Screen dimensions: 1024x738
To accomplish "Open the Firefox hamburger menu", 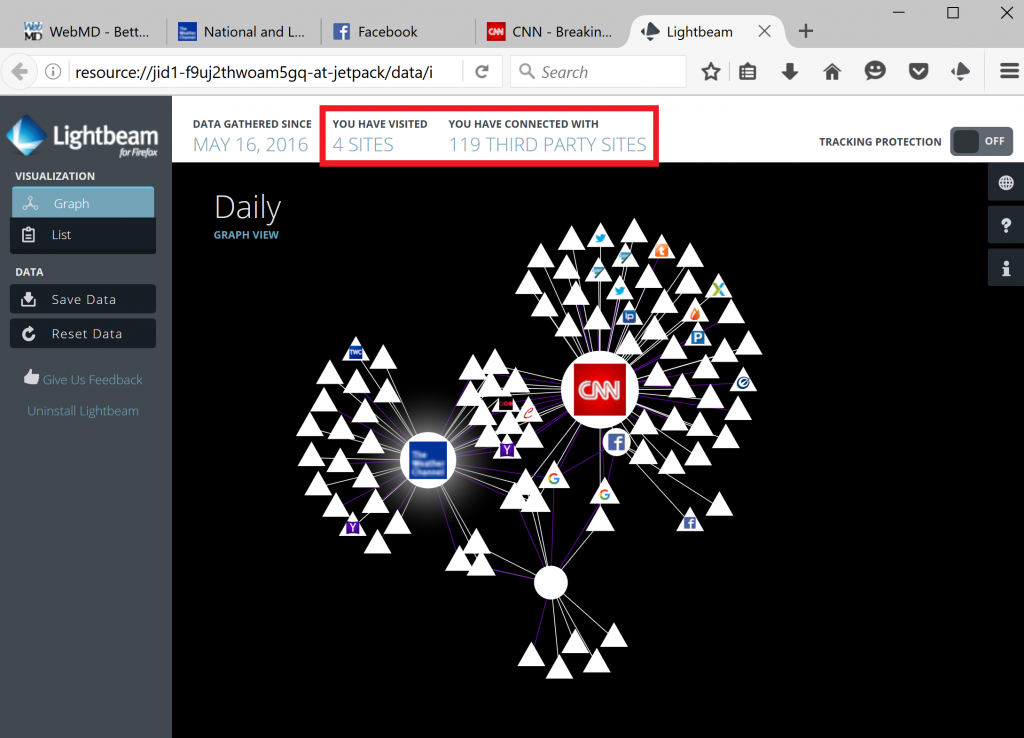I will [x=1009, y=71].
